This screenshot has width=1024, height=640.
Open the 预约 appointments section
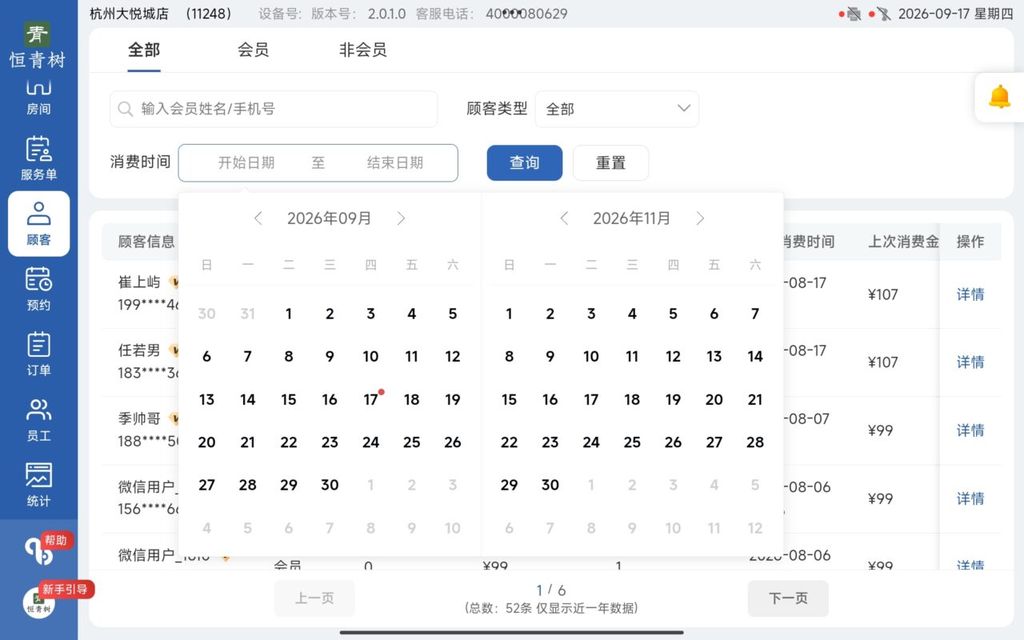(39, 289)
